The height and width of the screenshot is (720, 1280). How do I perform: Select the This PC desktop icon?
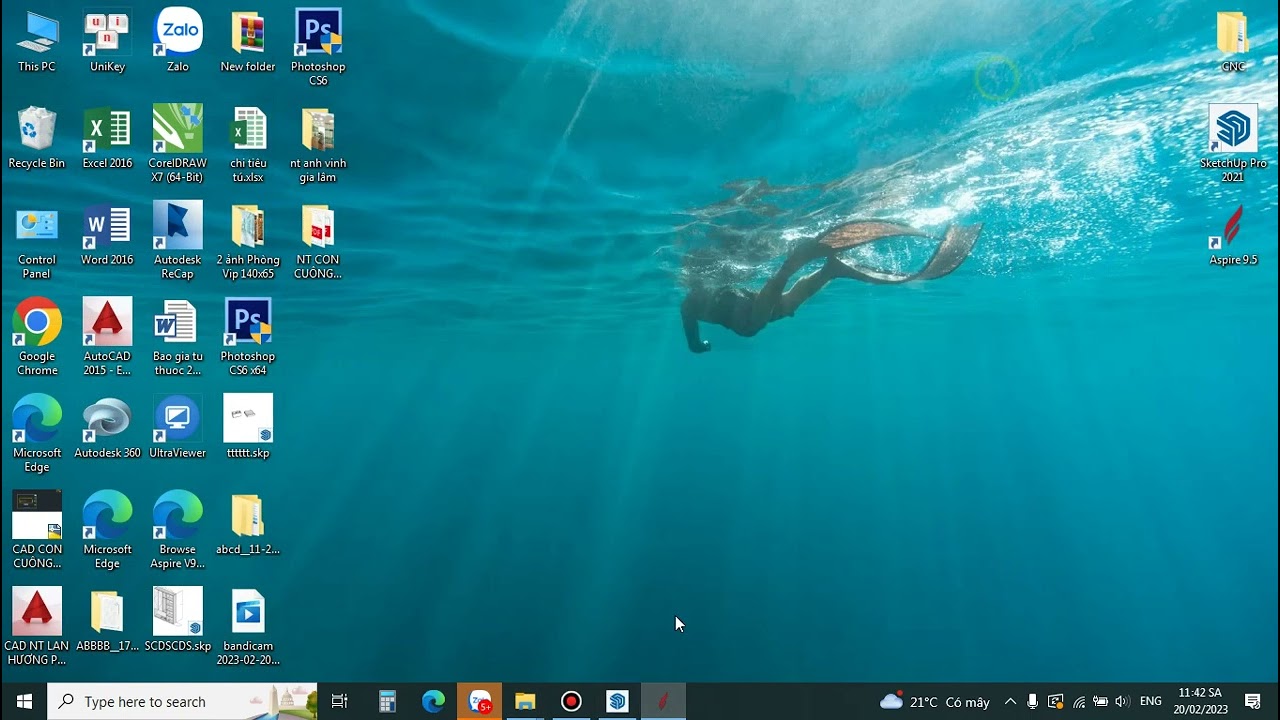pyautogui.click(x=37, y=41)
